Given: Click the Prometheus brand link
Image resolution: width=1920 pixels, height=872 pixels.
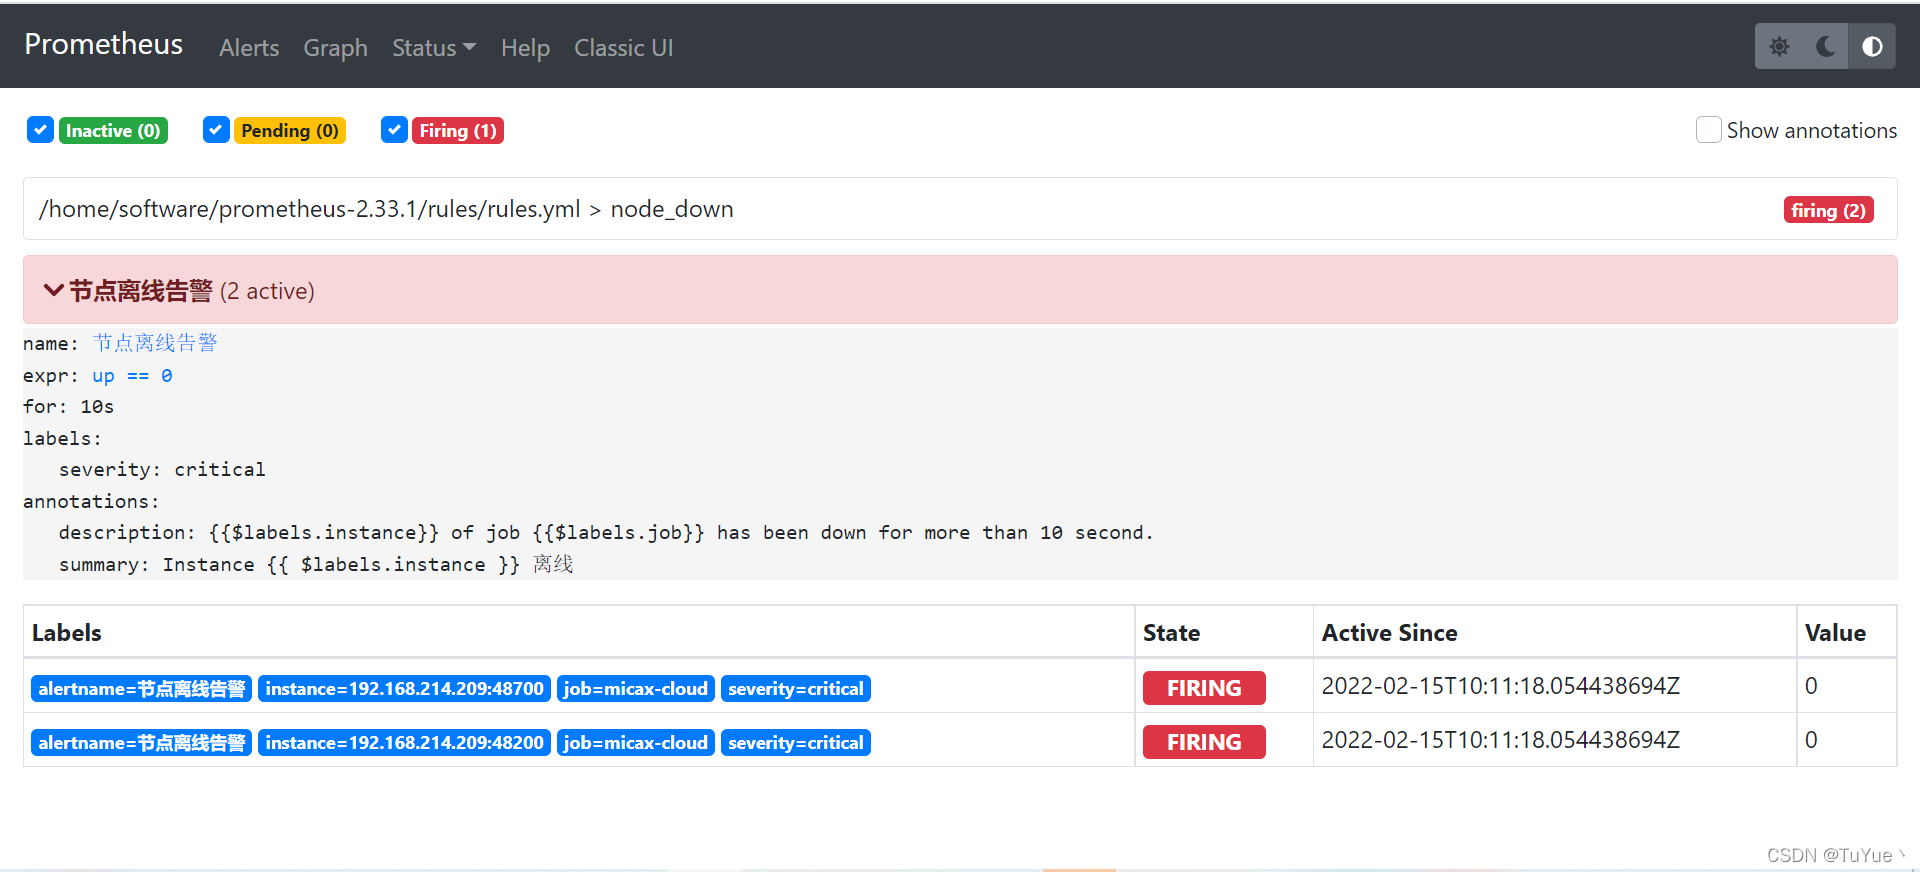Looking at the screenshot, I should click(x=103, y=44).
